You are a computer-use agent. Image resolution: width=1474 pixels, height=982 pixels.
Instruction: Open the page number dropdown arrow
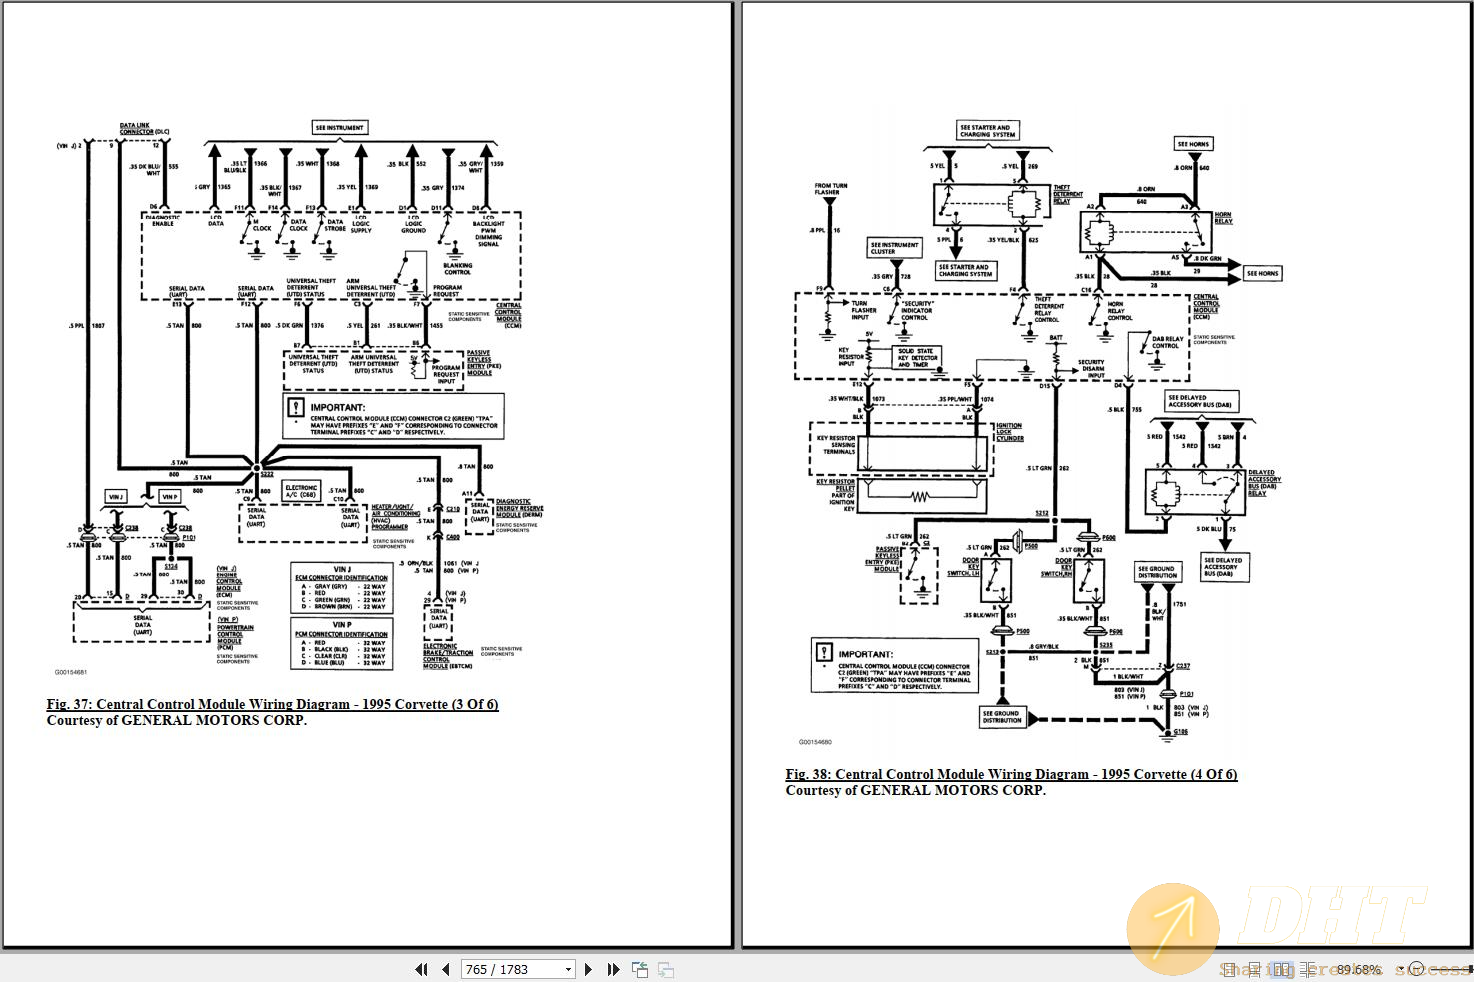coord(568,969)
